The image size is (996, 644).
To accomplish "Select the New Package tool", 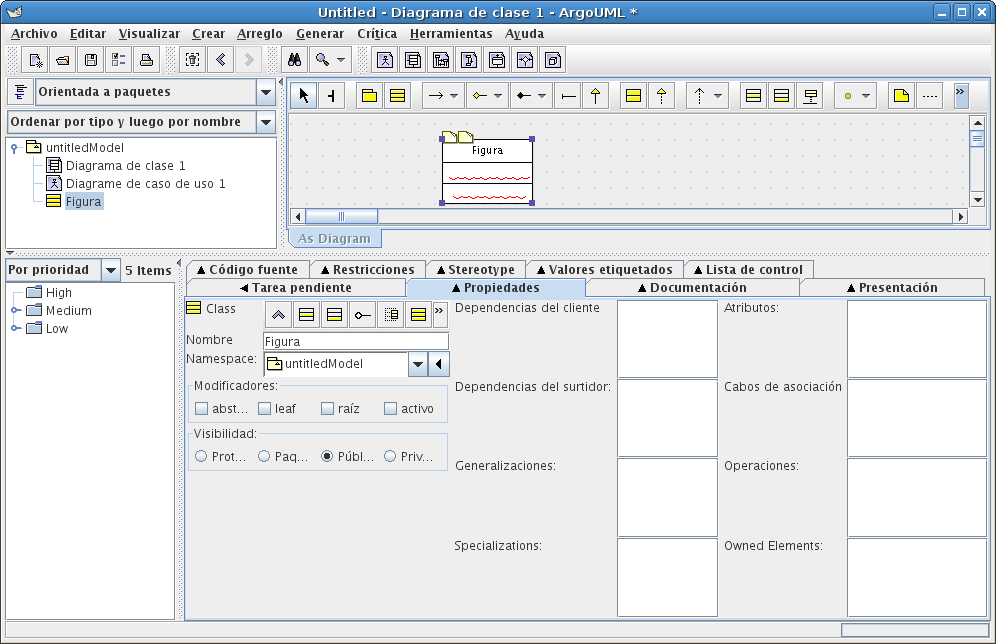I will [x=369, y=96].
